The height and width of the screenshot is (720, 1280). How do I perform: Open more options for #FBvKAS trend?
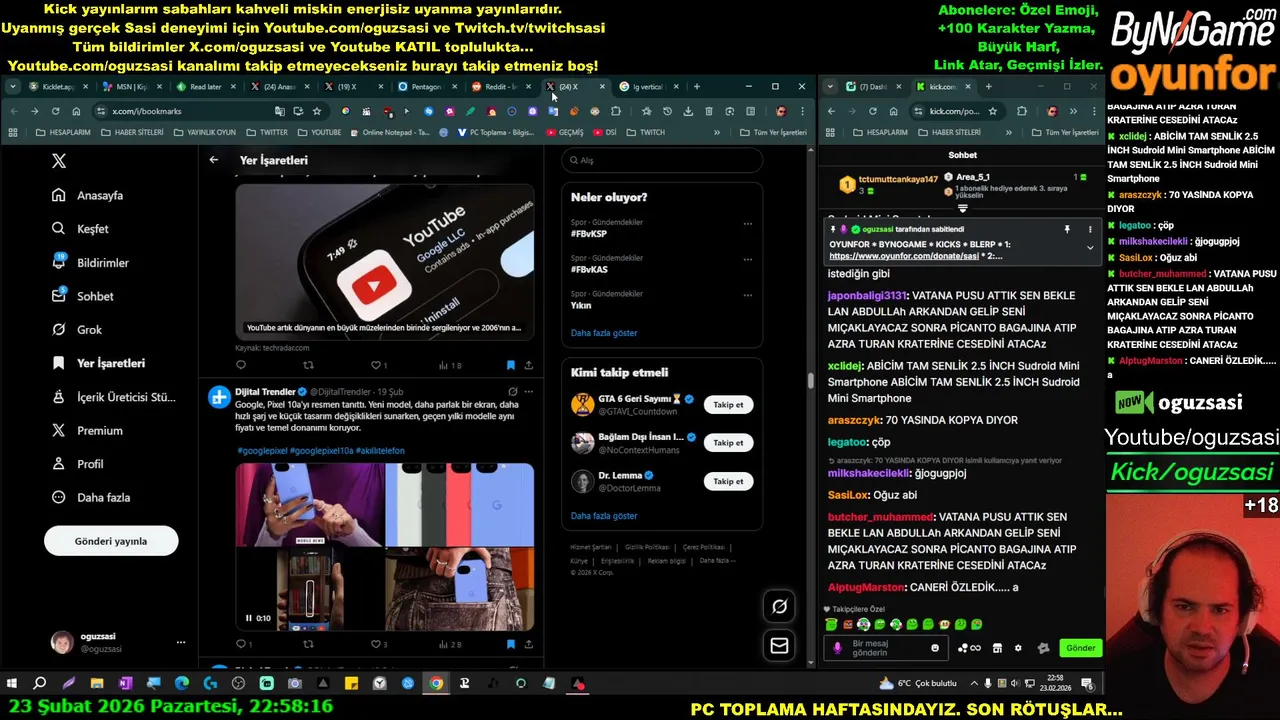coord(747,260)
